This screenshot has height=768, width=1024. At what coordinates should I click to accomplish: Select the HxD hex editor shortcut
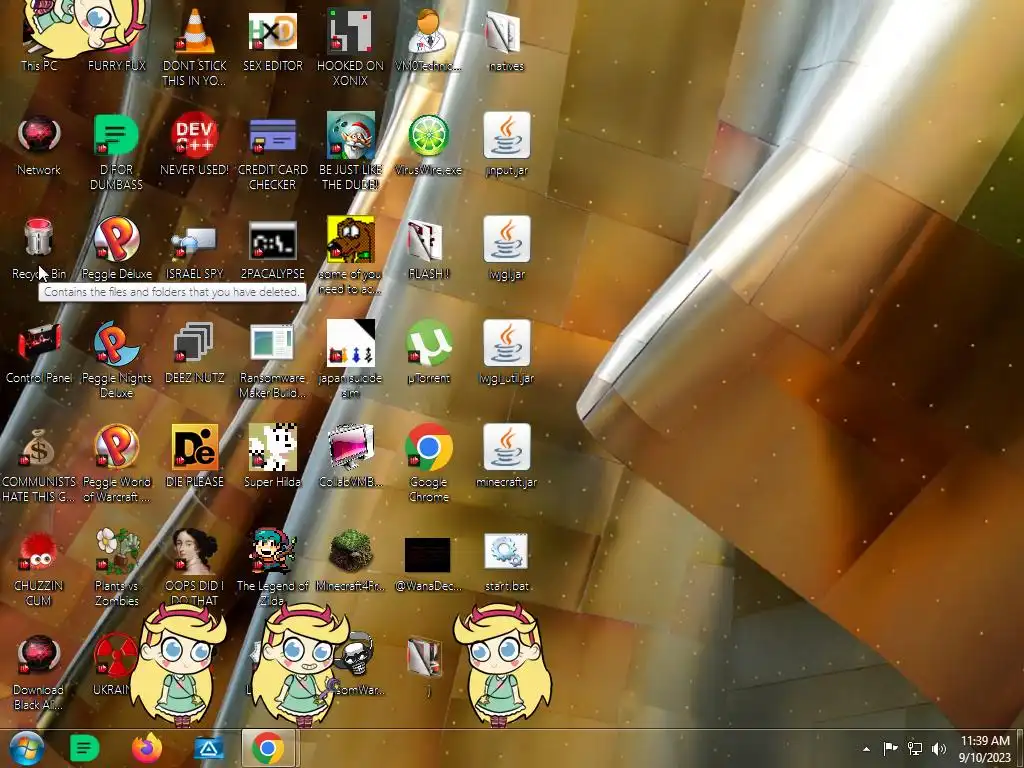tap(273, 31)
